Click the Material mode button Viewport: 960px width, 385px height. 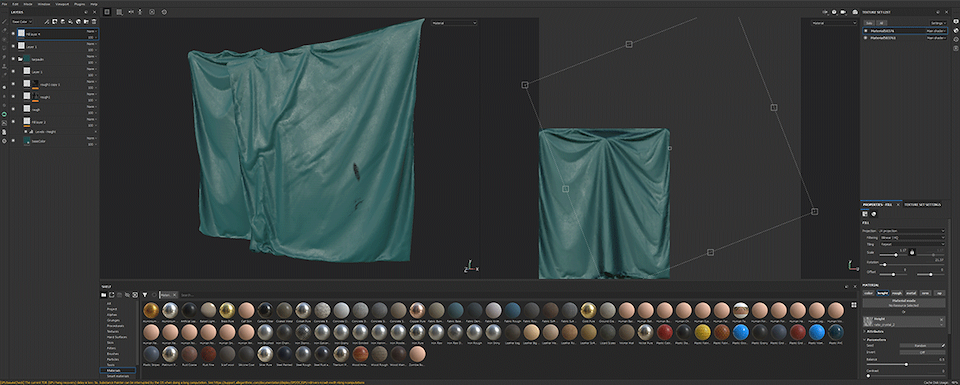[x=904, y=302]
